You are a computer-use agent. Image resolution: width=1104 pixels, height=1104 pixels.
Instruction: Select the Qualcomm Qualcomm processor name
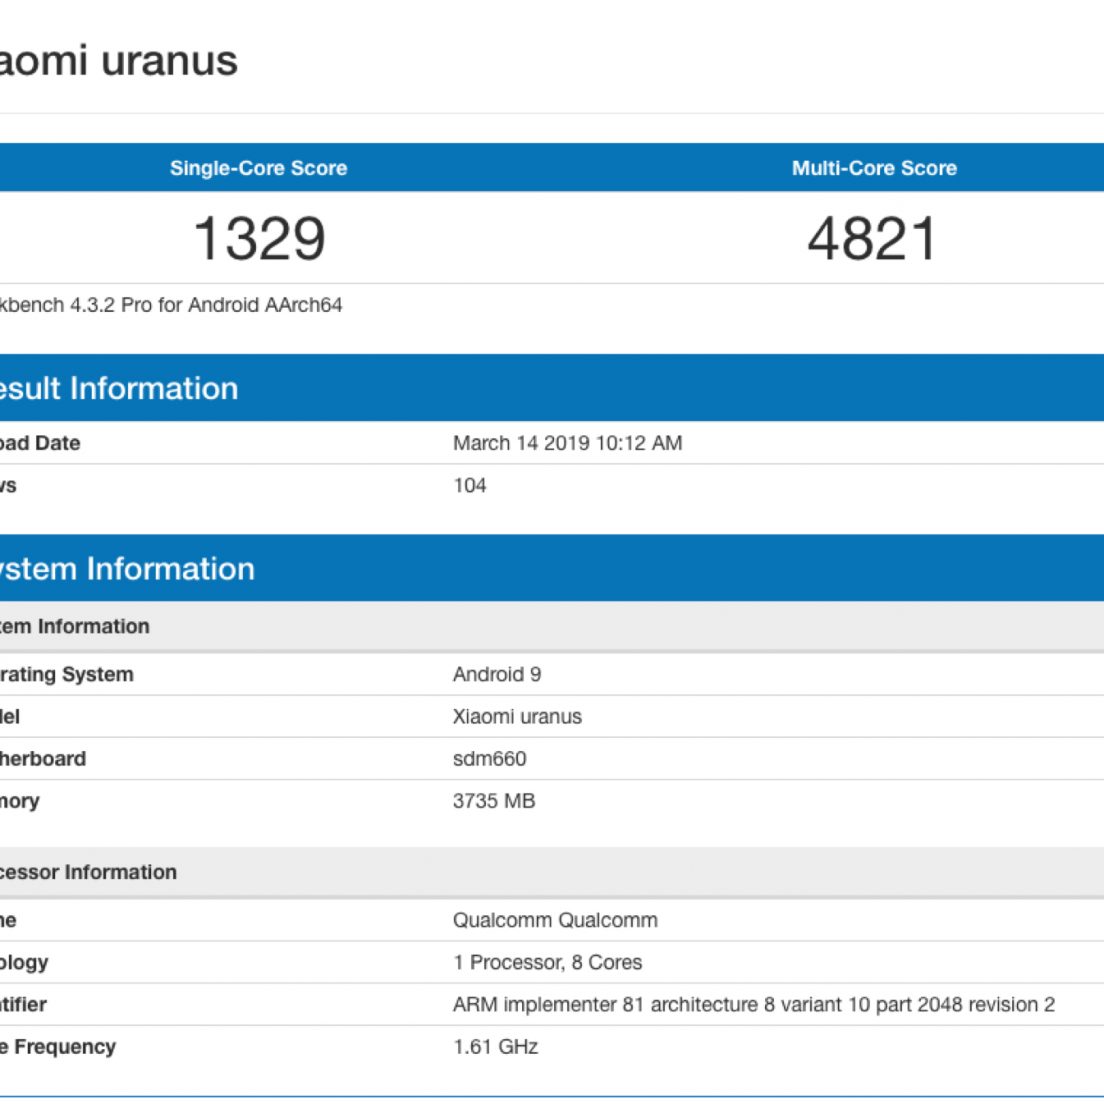pos(555,920)
